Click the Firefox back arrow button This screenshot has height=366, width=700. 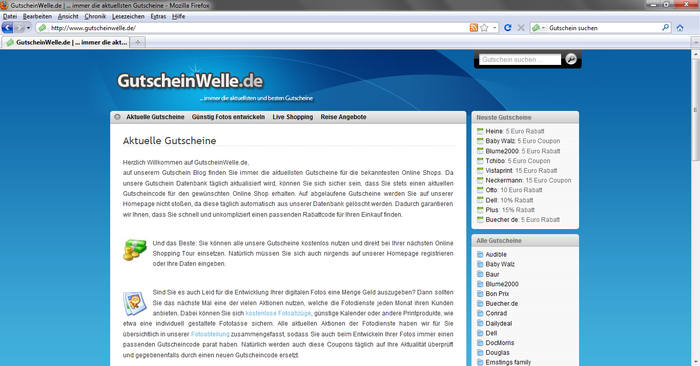[x=7, y=28]
